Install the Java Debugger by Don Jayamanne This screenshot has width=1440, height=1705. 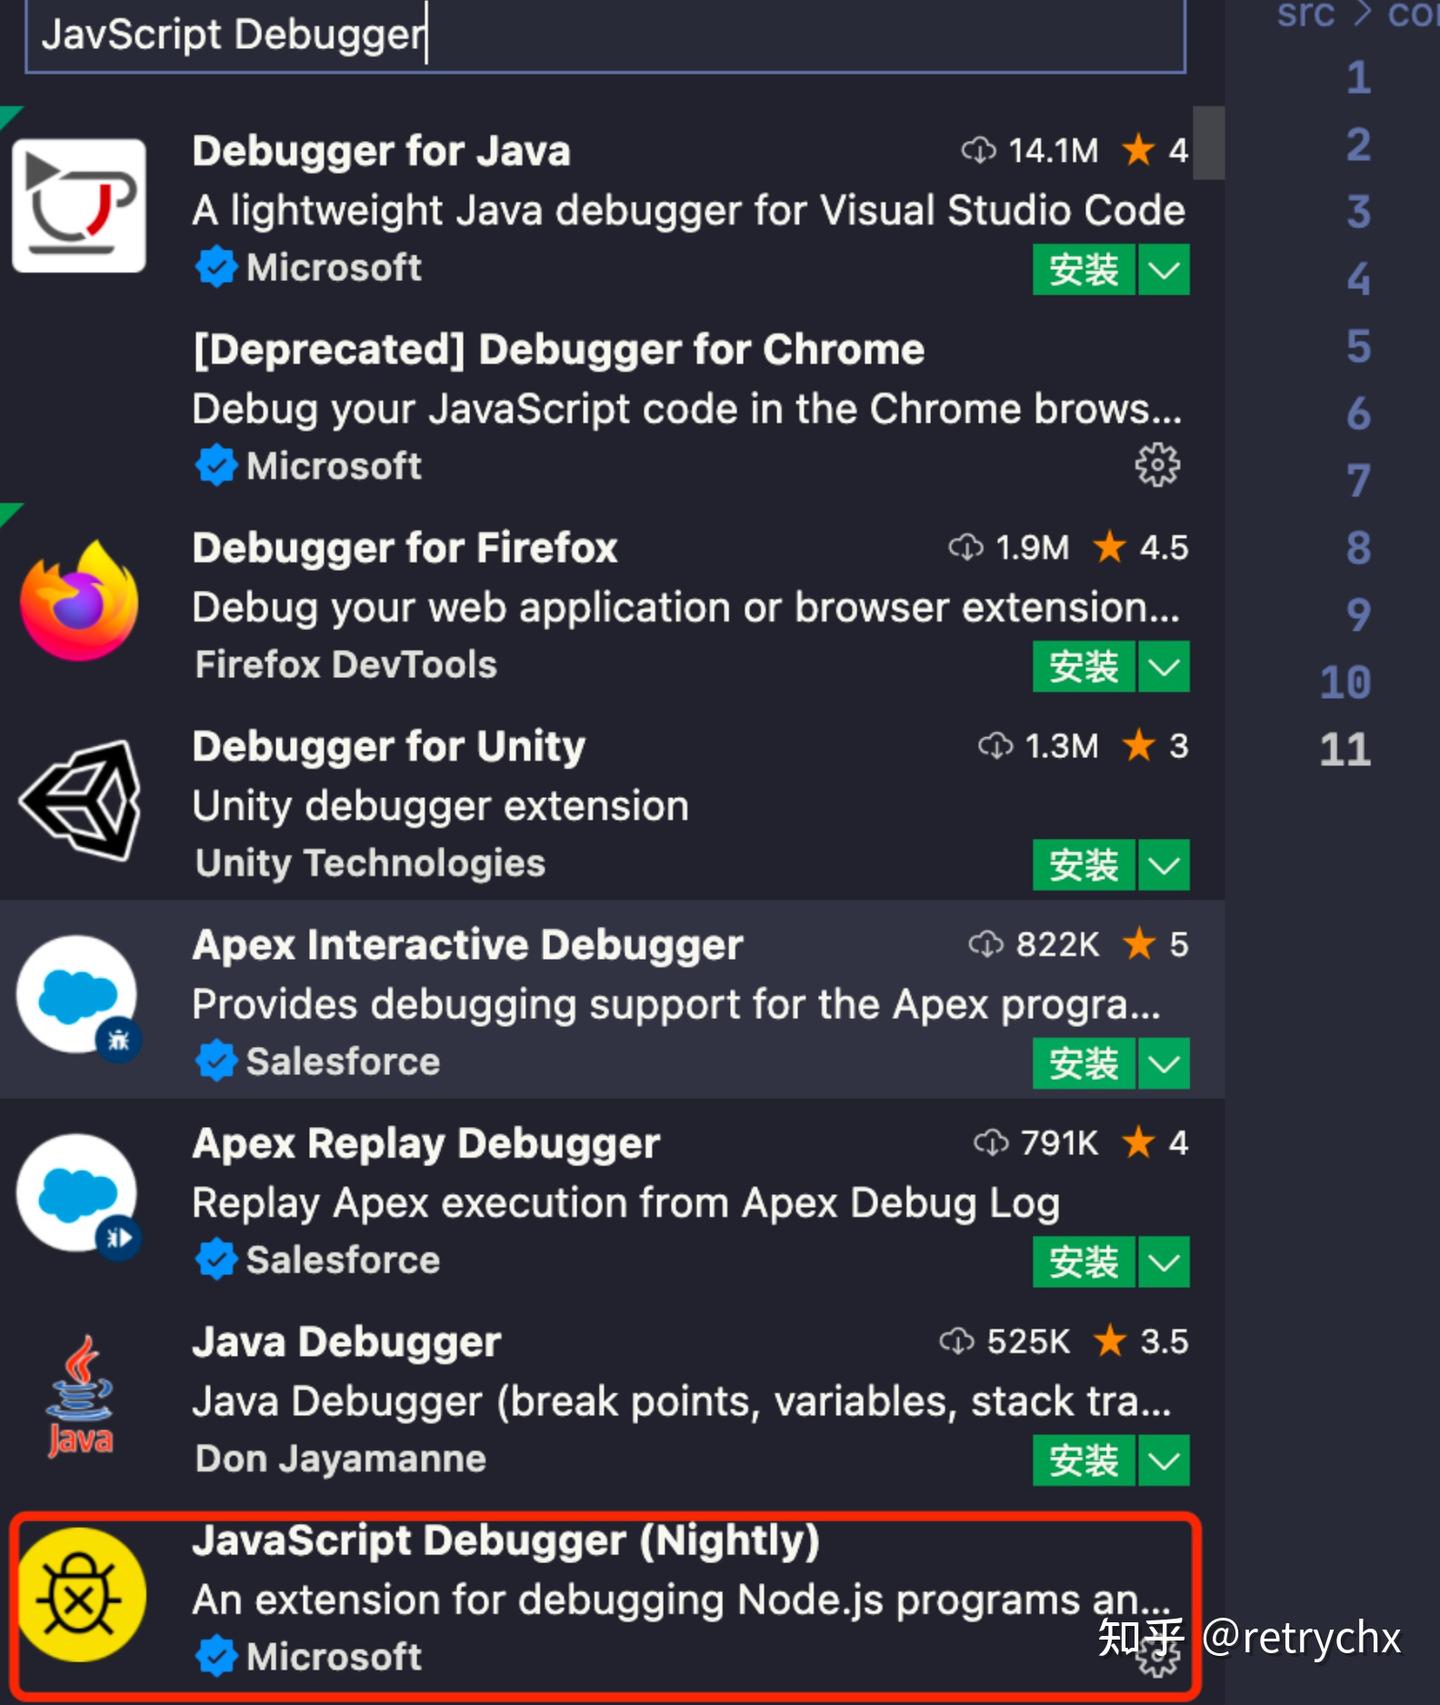[x=1083, y=1460]
